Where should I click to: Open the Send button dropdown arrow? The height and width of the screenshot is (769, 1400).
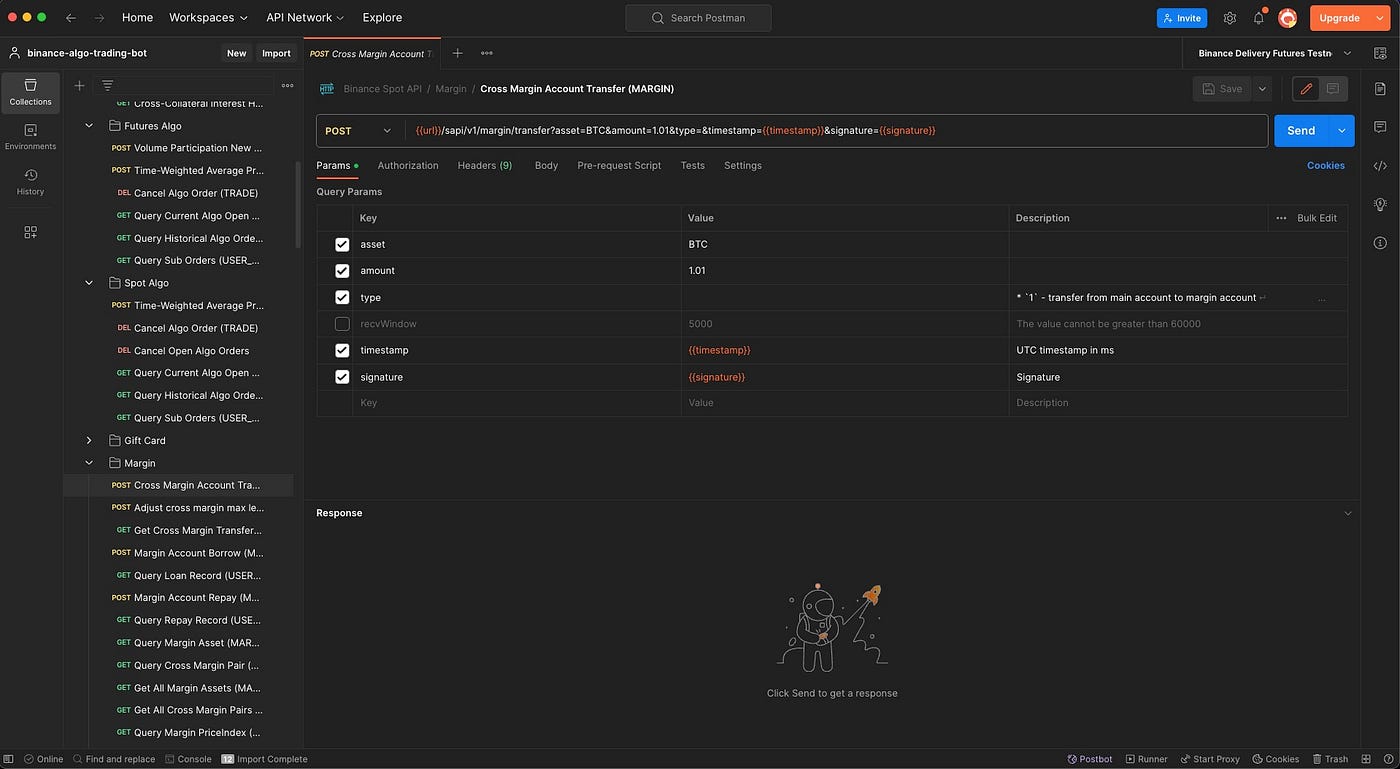pos(1341,131)
